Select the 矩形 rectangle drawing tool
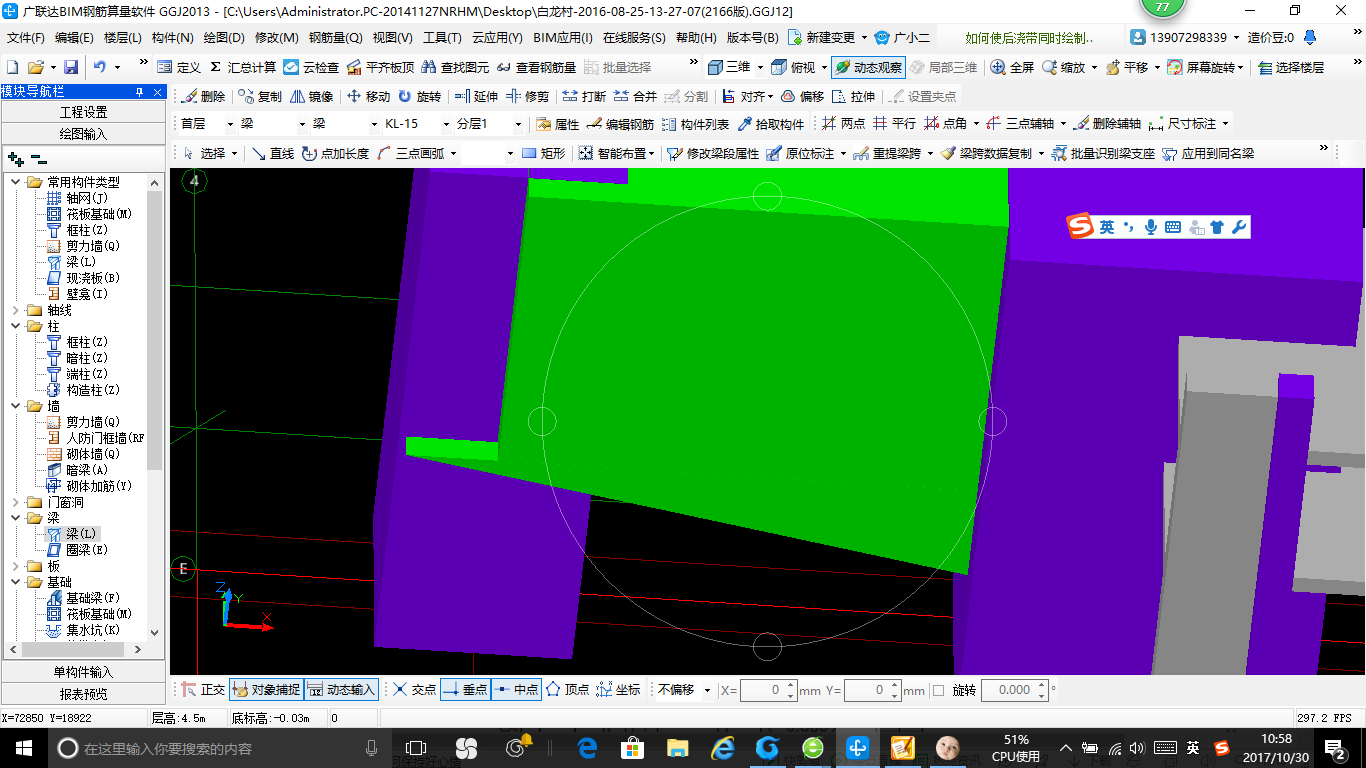This screenshot has height=768, width=1366. 543,154
